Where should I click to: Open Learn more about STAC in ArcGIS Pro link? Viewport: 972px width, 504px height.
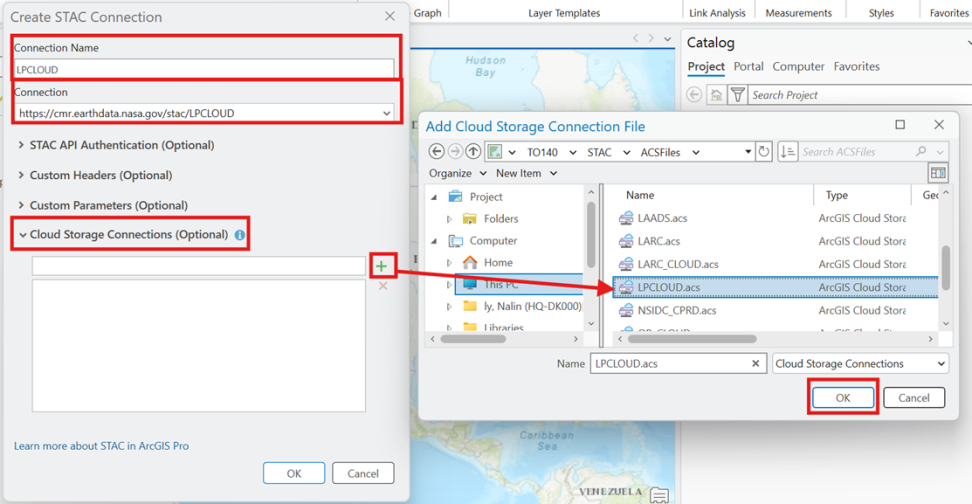101,446
